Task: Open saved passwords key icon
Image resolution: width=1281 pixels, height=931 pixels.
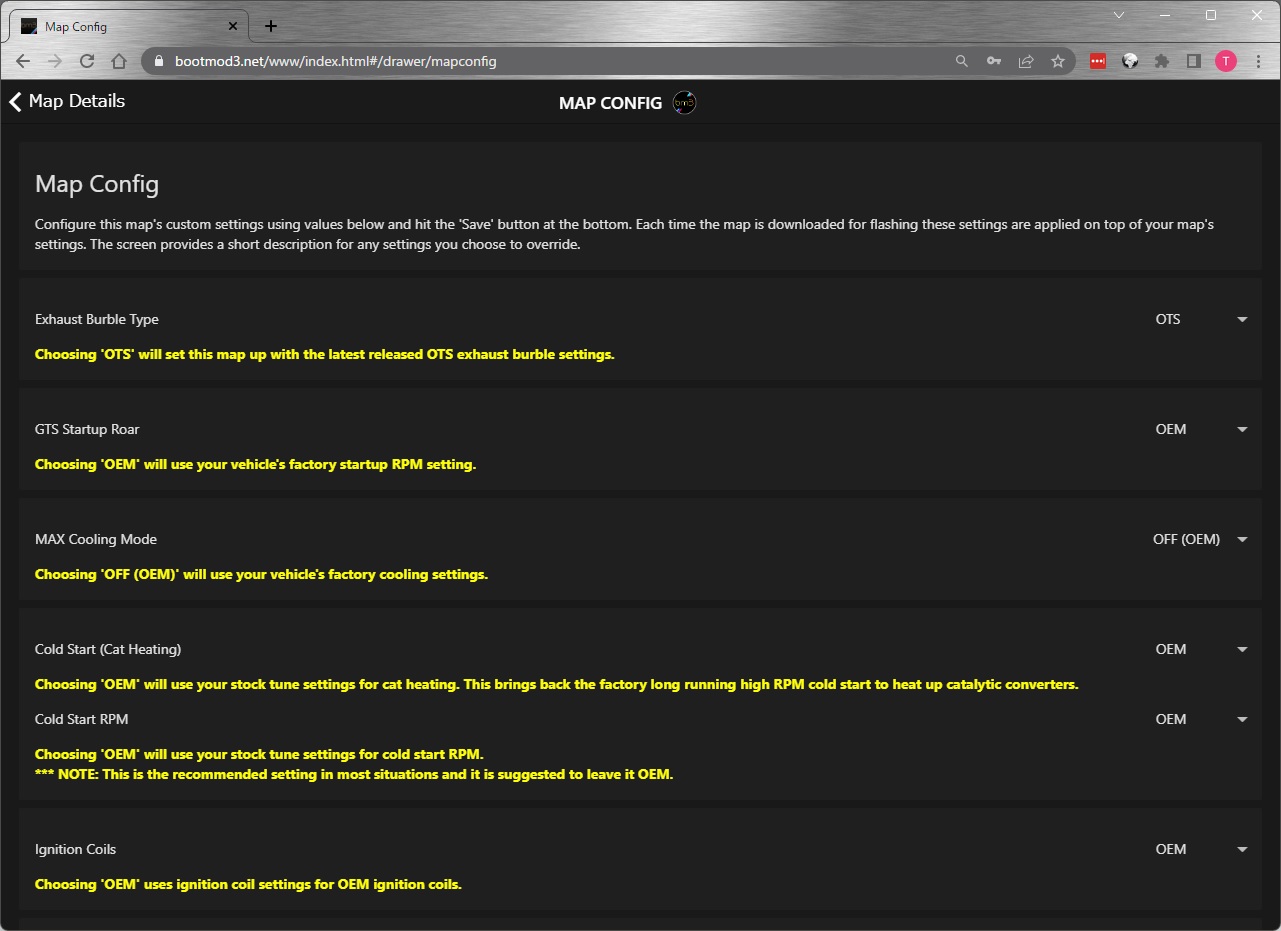Action: coord(994,61)
